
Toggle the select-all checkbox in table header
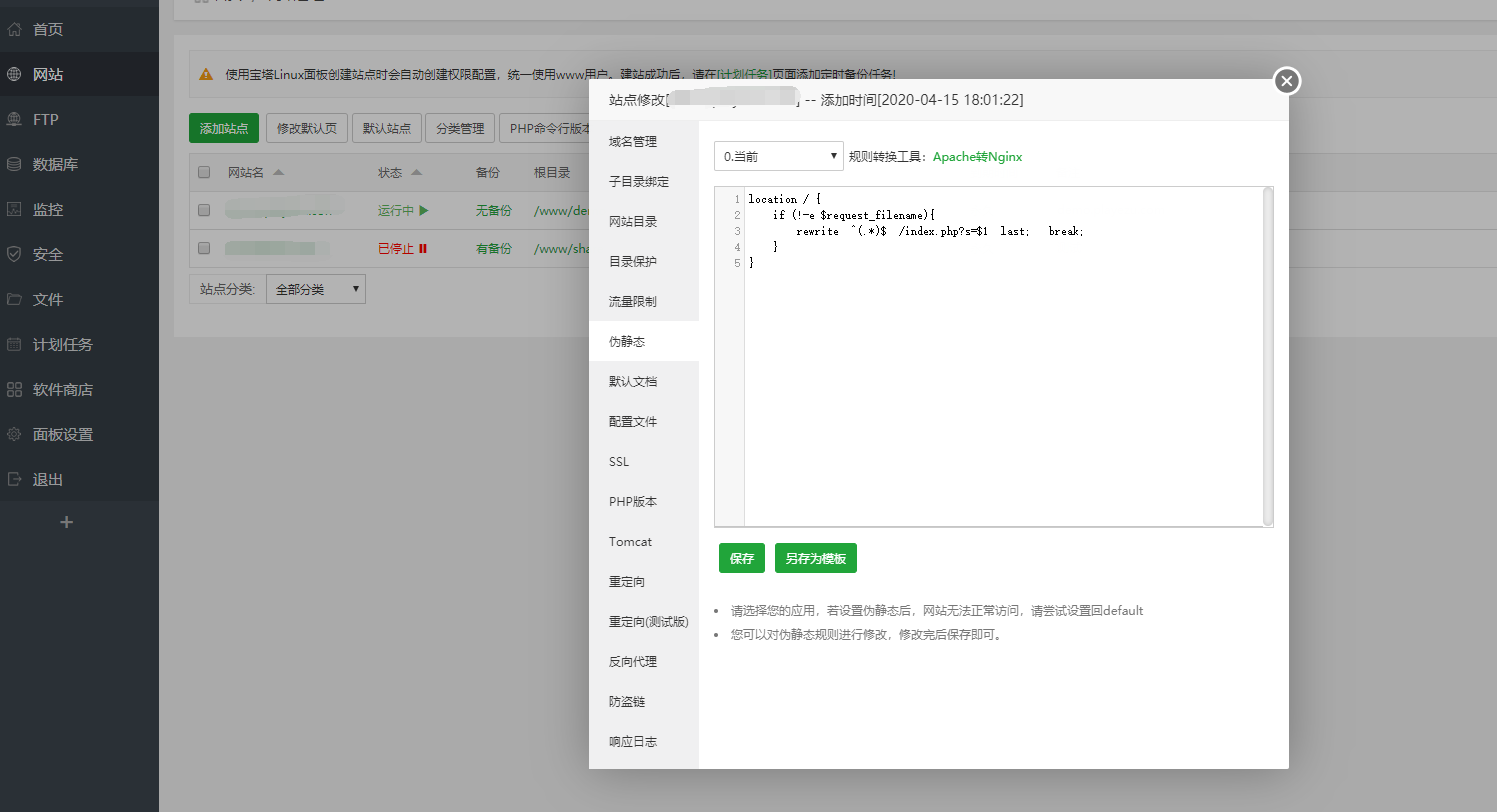pyautogui.click(x=204, y=172)
